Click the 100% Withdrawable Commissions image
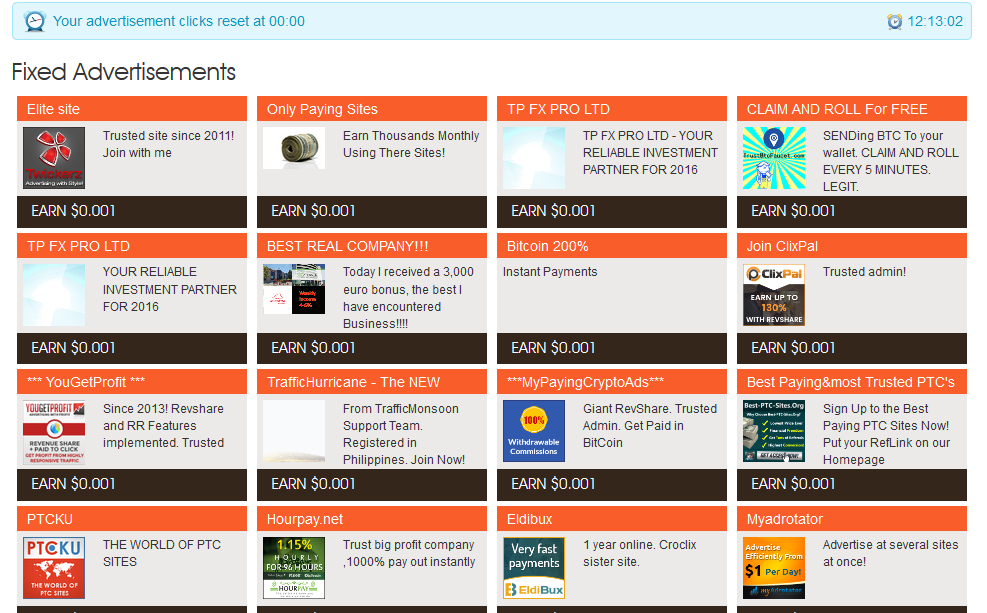 tap(534, 431)
